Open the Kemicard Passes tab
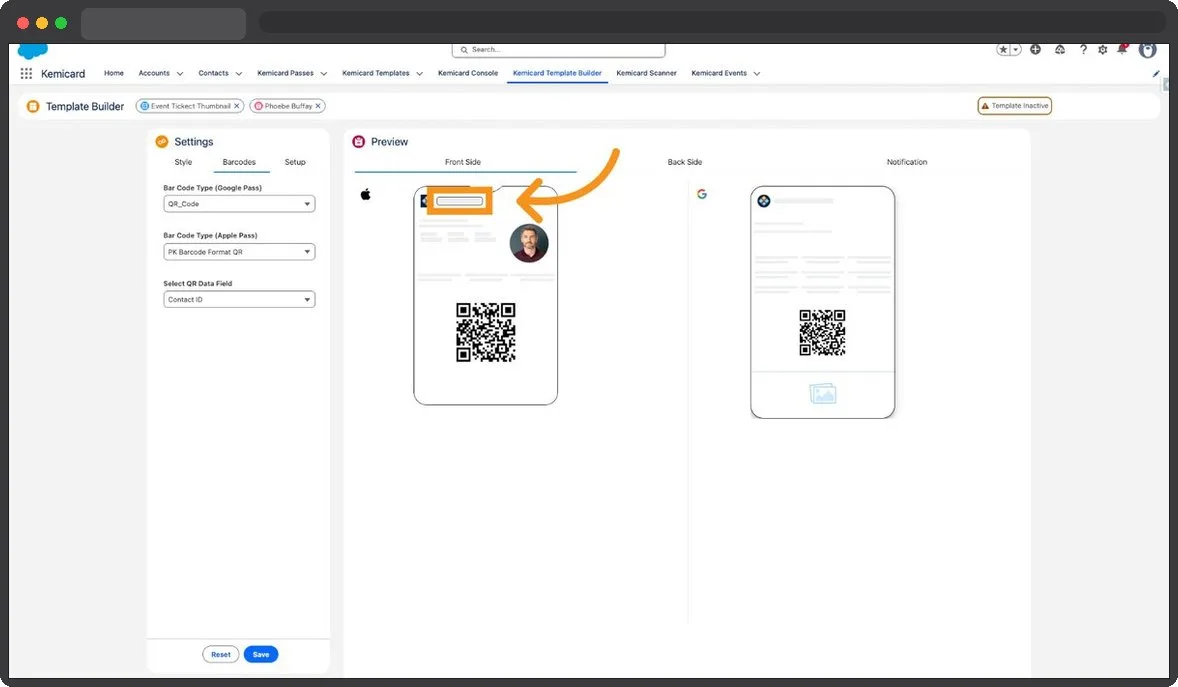 285,73
